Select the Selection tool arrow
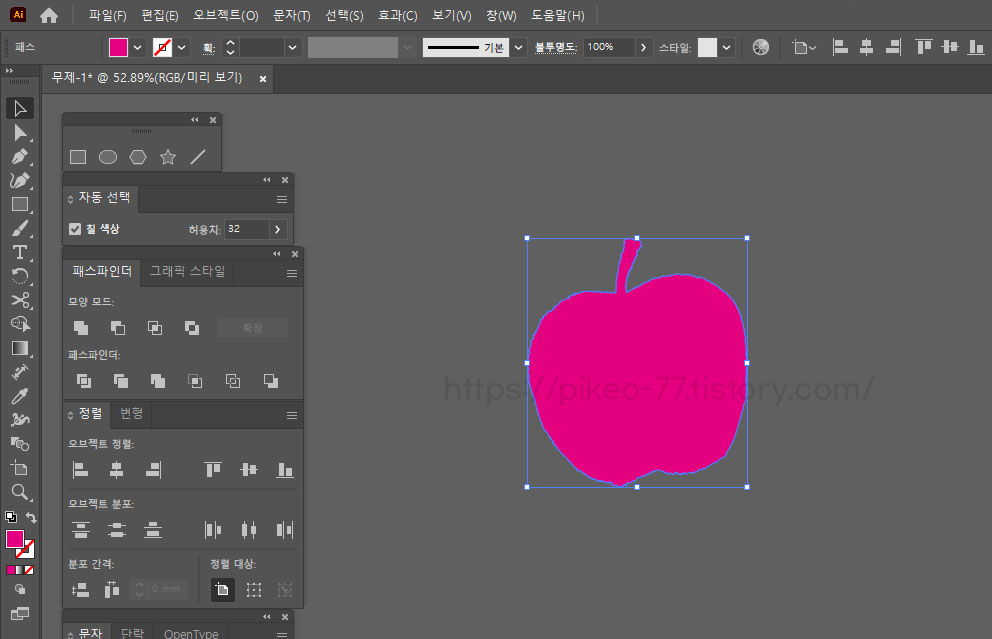Screen dimensions: 992x639 pyautogui.click(x=20, y=108)
